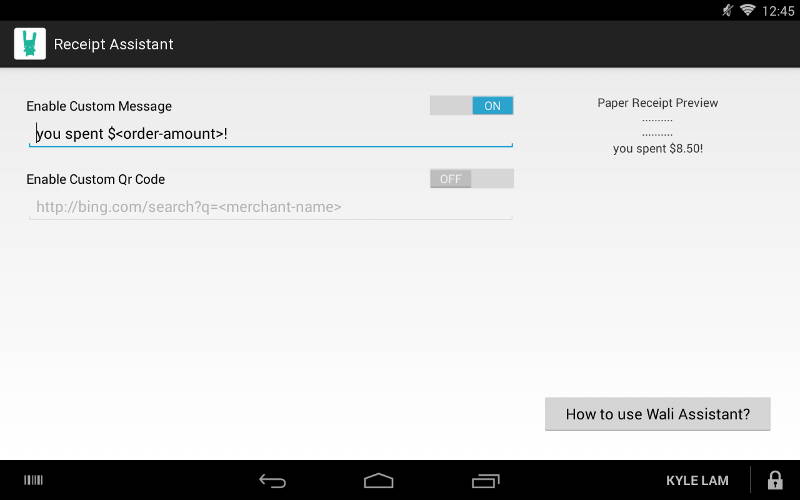Tap the lock icon beside KYLE LAM
This screenshot has width=800, height=500.
[x=775, y=480]
